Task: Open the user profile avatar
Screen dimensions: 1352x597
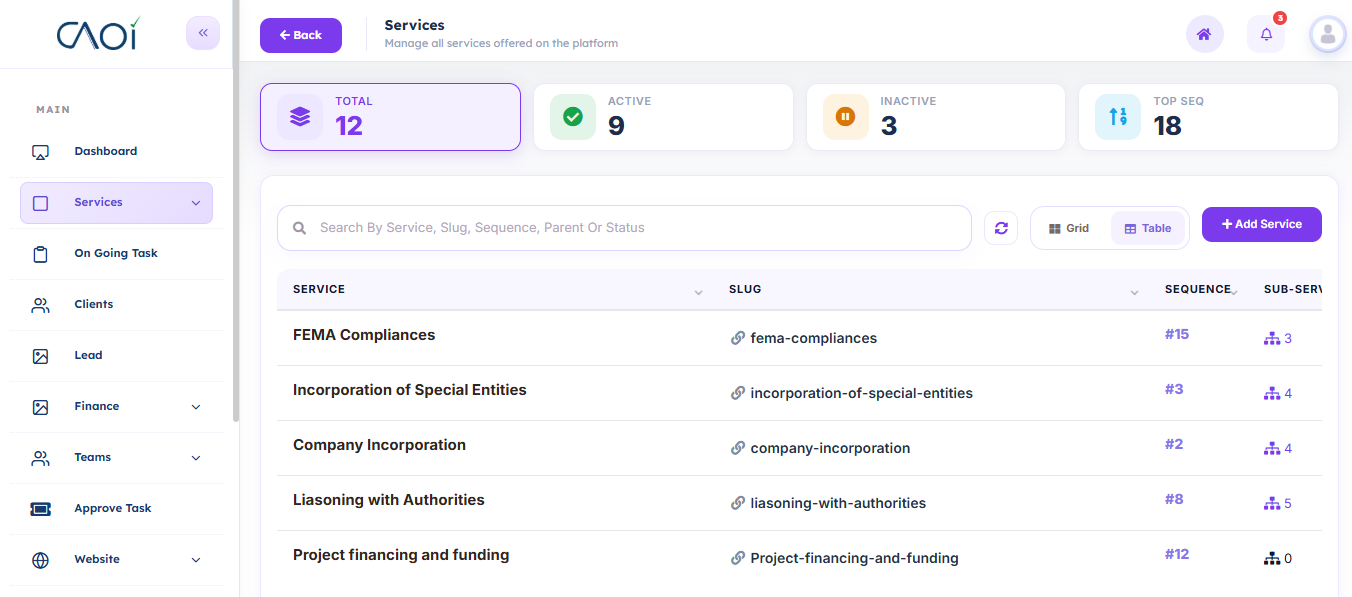Action: click(x=1328, y=34)
